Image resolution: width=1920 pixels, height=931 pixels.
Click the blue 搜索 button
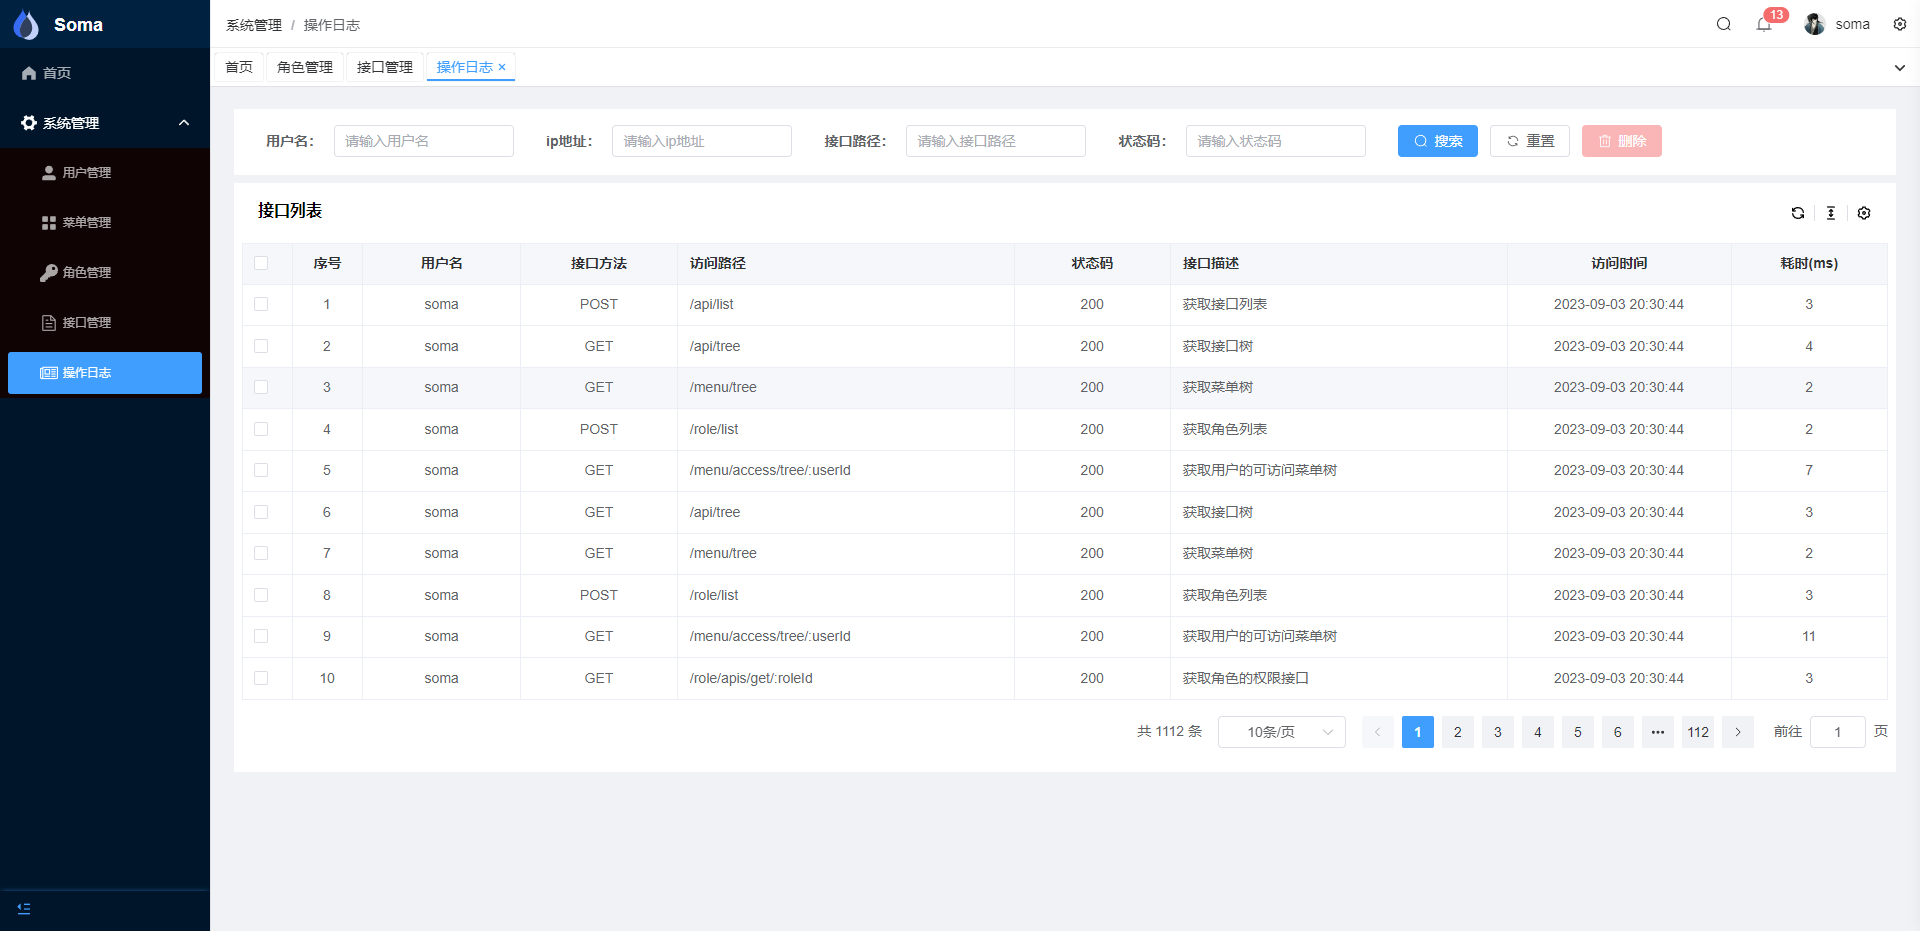1437,141
